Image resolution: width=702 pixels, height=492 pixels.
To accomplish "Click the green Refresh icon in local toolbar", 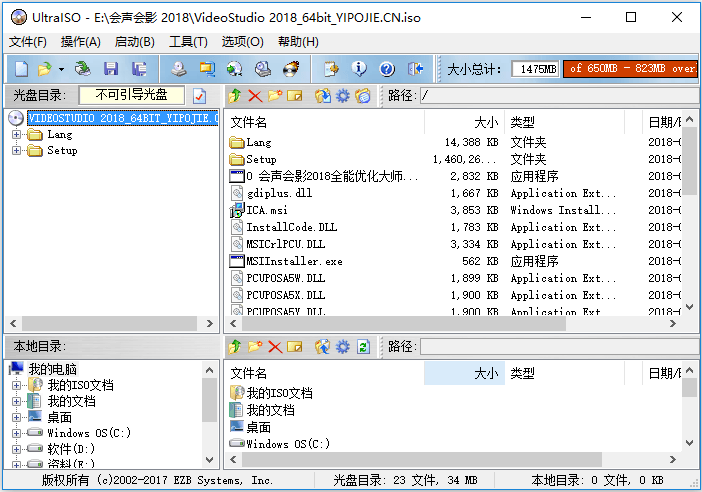I will pyautogui.click(x=363, y=347).
